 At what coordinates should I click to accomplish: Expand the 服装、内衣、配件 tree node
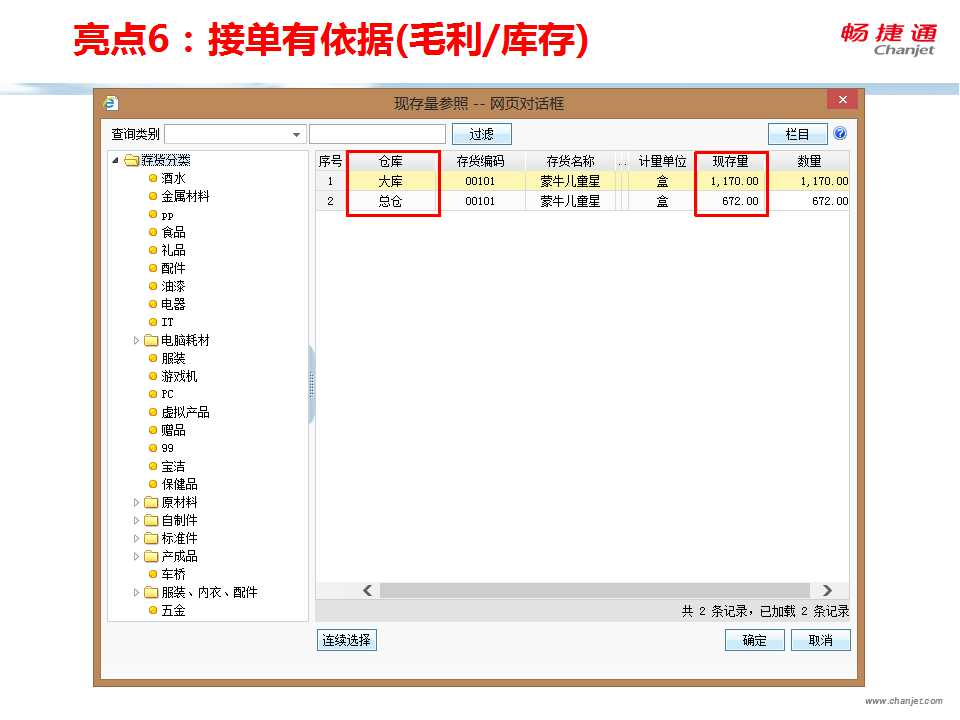pos(137,593)
